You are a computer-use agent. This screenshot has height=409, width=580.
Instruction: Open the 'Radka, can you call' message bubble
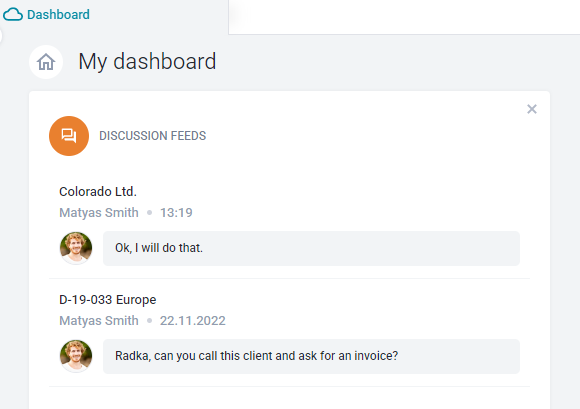(311, 356)
